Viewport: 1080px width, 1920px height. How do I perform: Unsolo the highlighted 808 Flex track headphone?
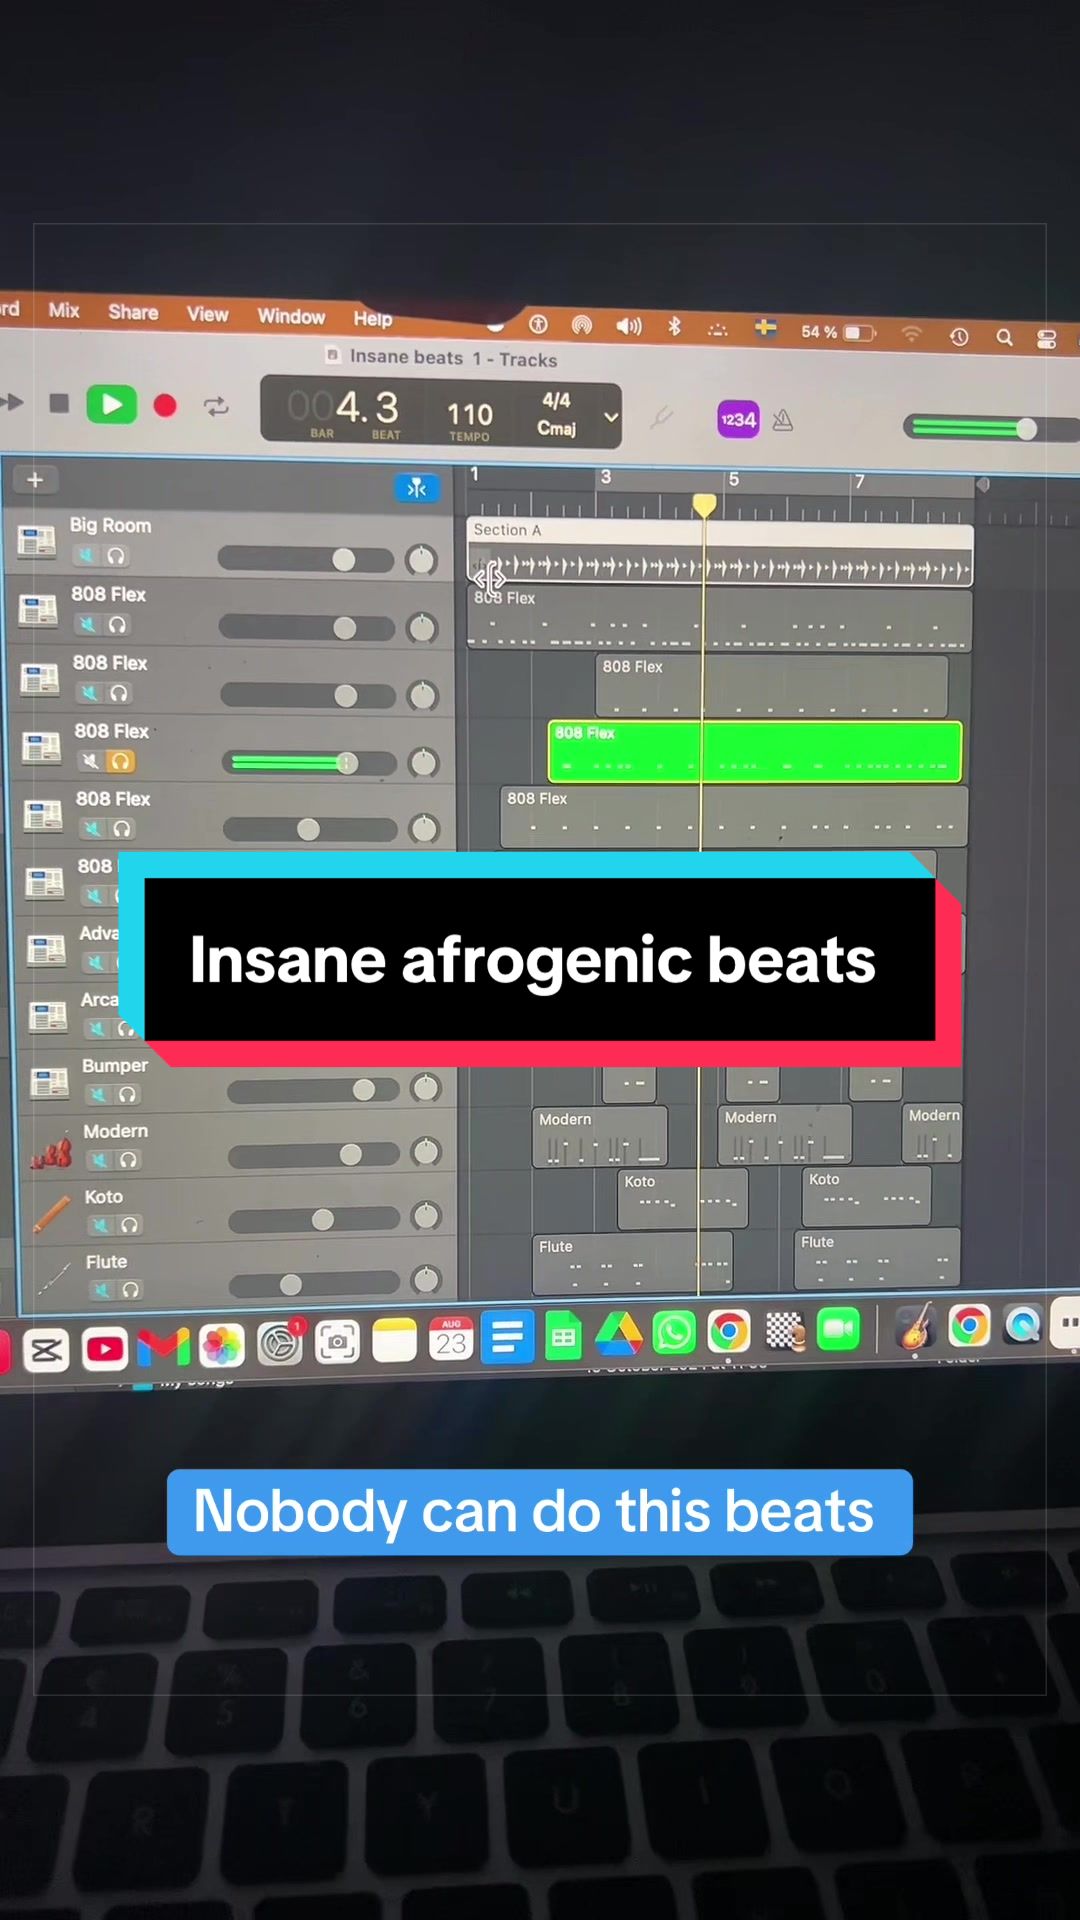pyautogui.click(x=120, y=762)
